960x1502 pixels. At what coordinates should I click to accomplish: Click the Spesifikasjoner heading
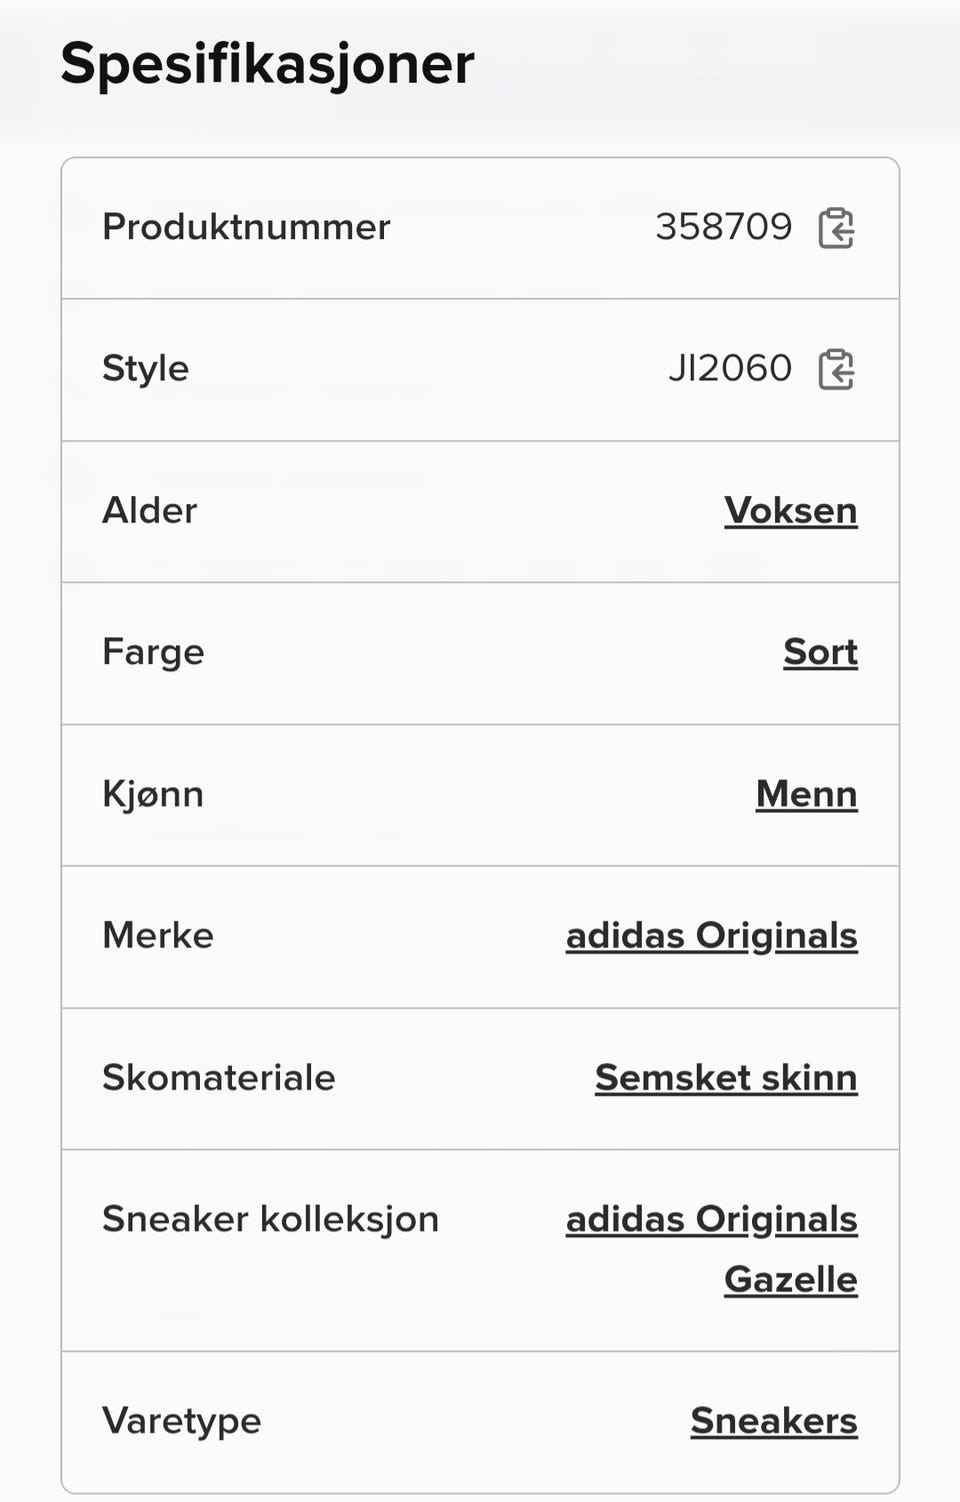click(267, 64)
